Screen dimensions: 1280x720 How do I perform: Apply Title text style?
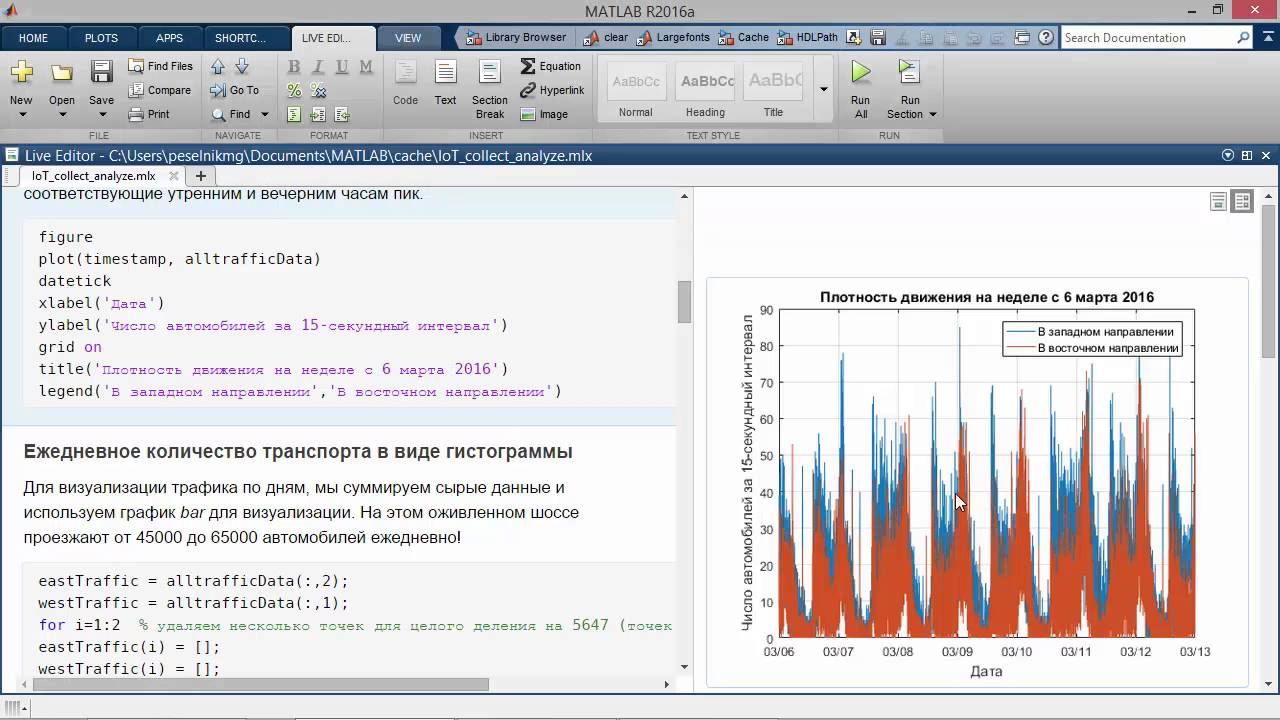(774, 92)
